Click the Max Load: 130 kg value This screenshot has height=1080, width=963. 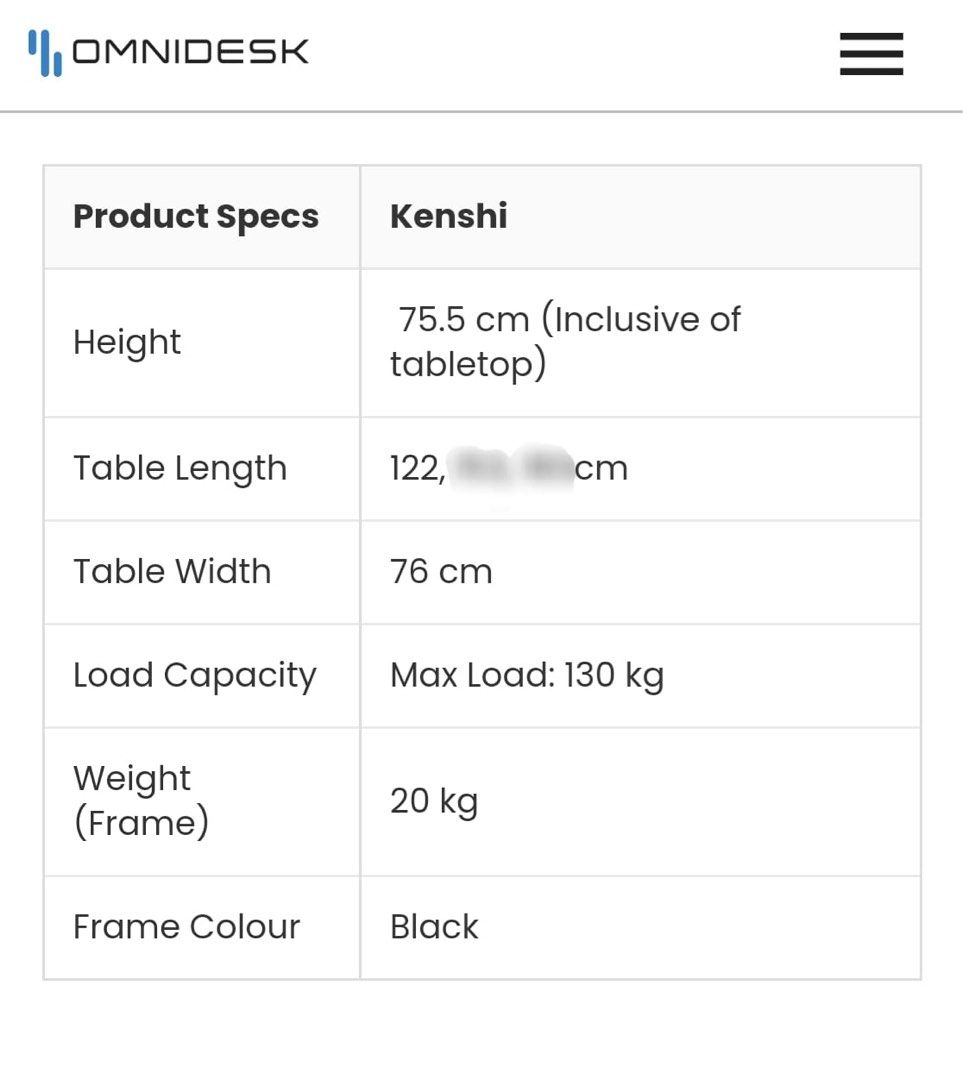[527, 675]
